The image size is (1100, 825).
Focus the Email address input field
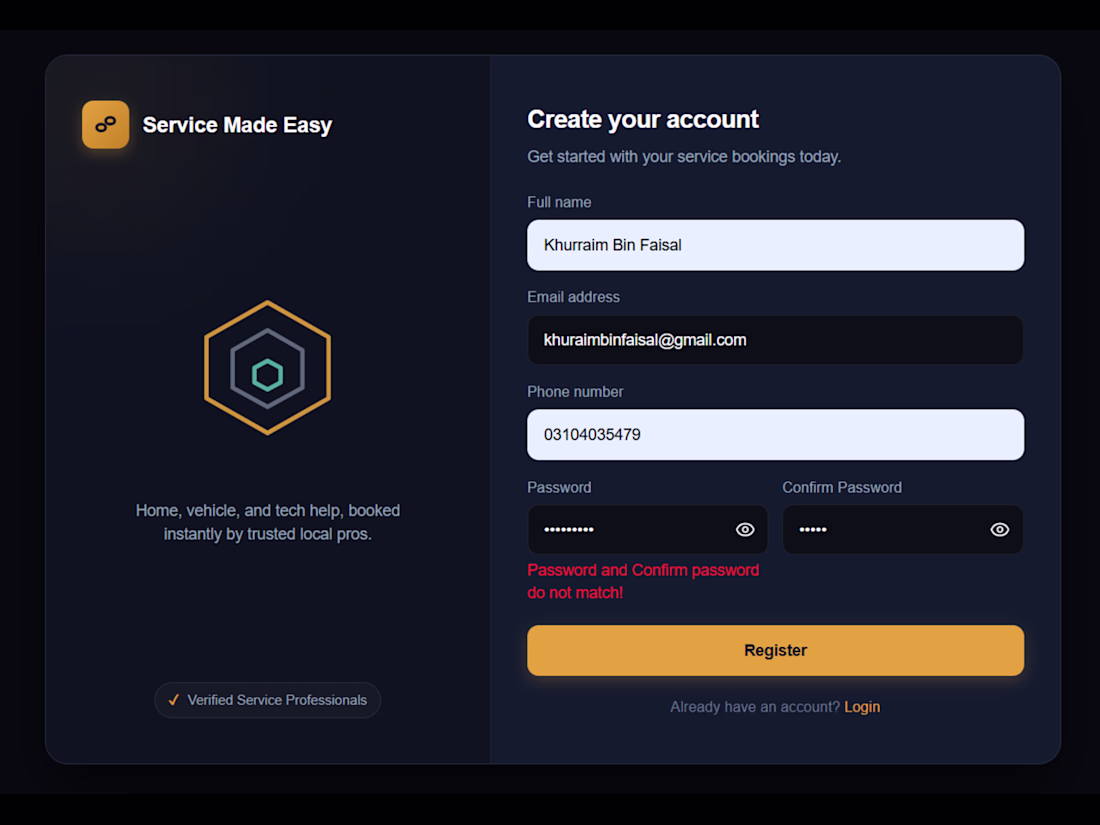(775, 340)
